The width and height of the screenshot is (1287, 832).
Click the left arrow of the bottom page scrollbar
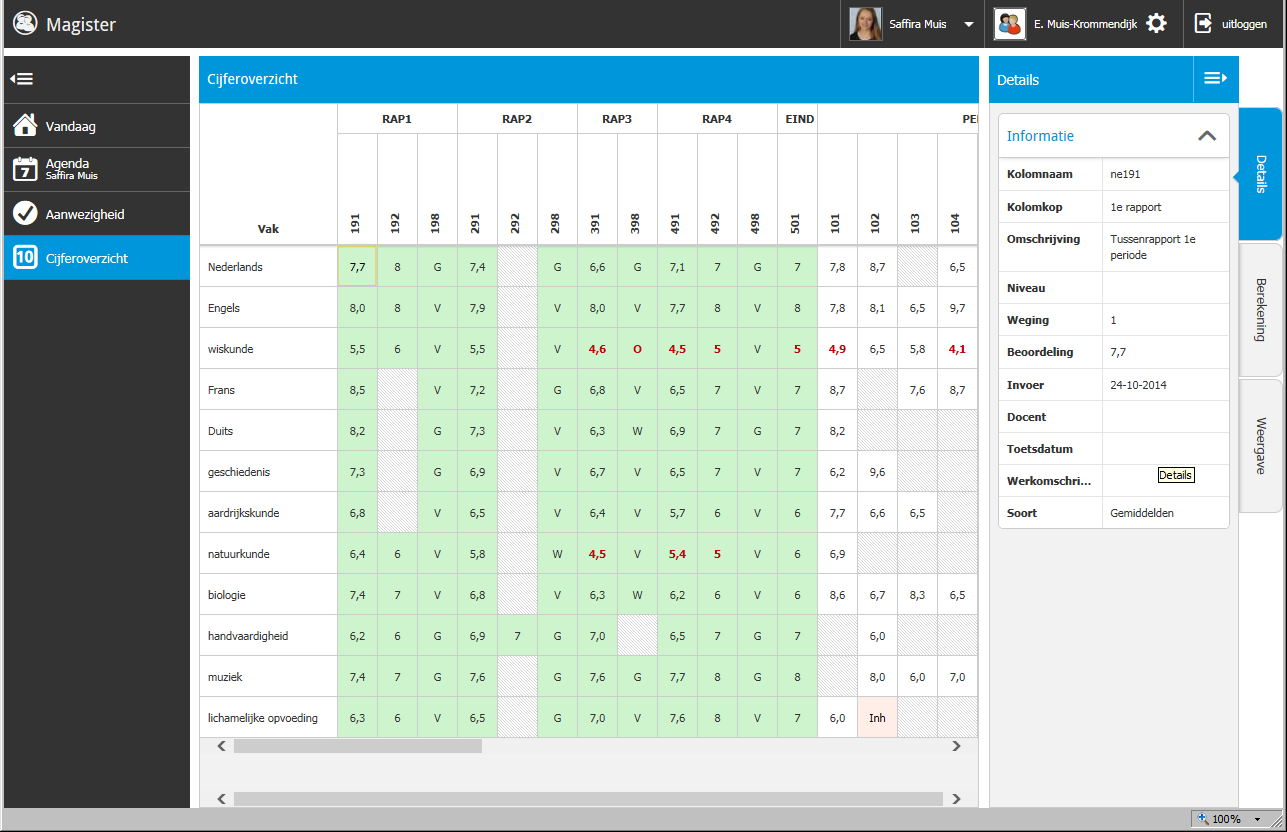(222, 799)
